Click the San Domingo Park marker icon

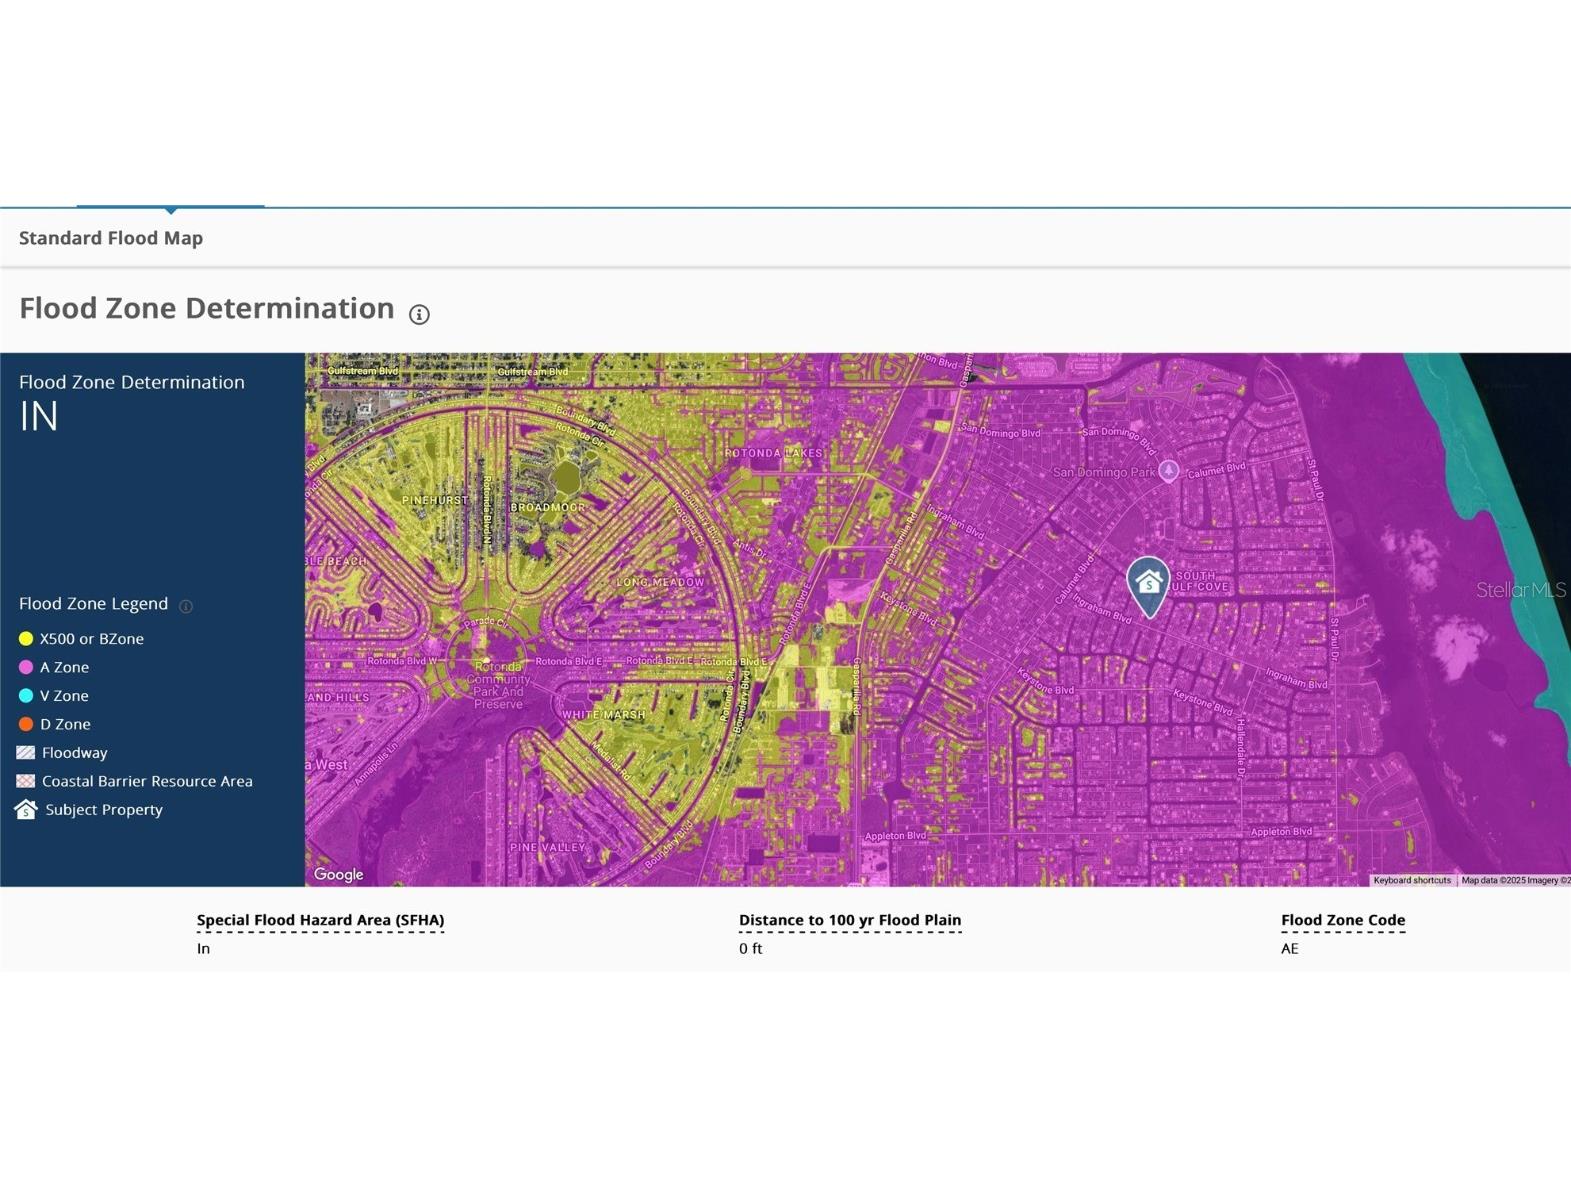(x=1168, y=470)
